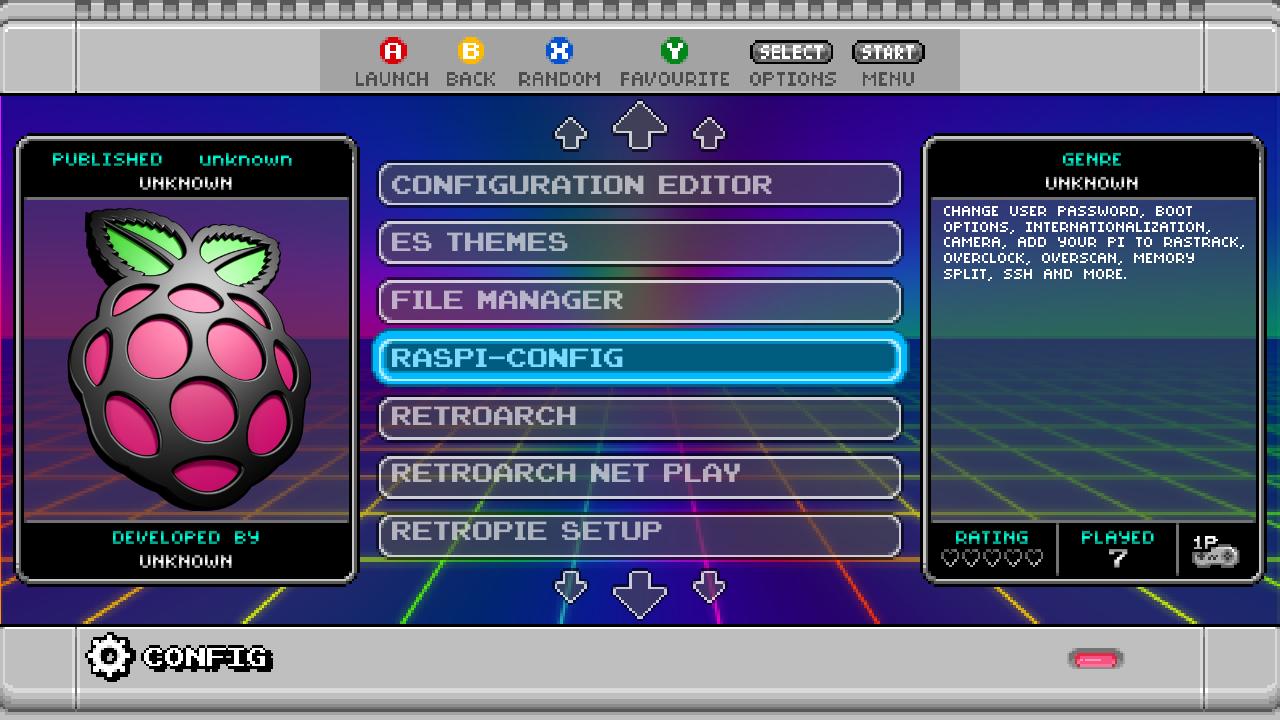Viewport: 1280px width, 720px height.
Task: Click the START menu pill button
Action: pyautogui.click(x=888, y=52)
